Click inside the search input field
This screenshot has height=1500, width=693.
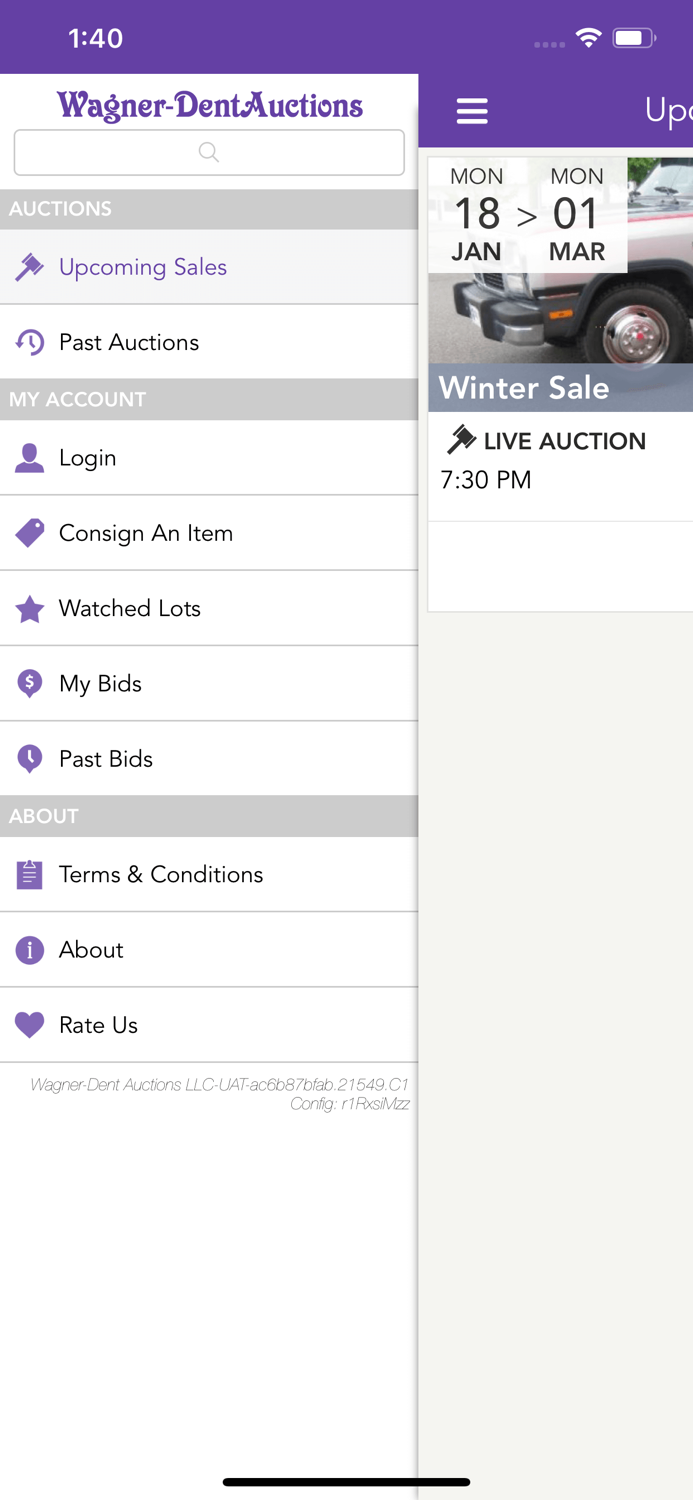point(209,152)
